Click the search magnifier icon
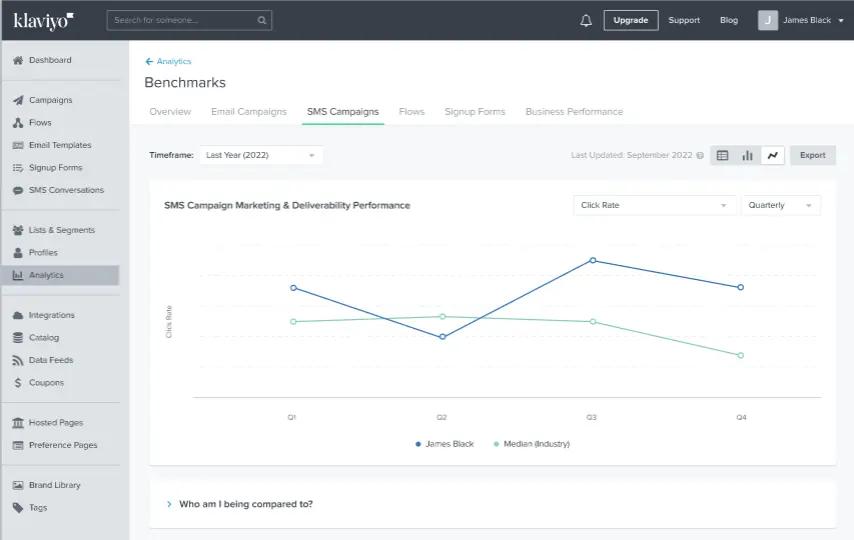The height and width of the screenshot is (540, 854). [x=262, y=20]
